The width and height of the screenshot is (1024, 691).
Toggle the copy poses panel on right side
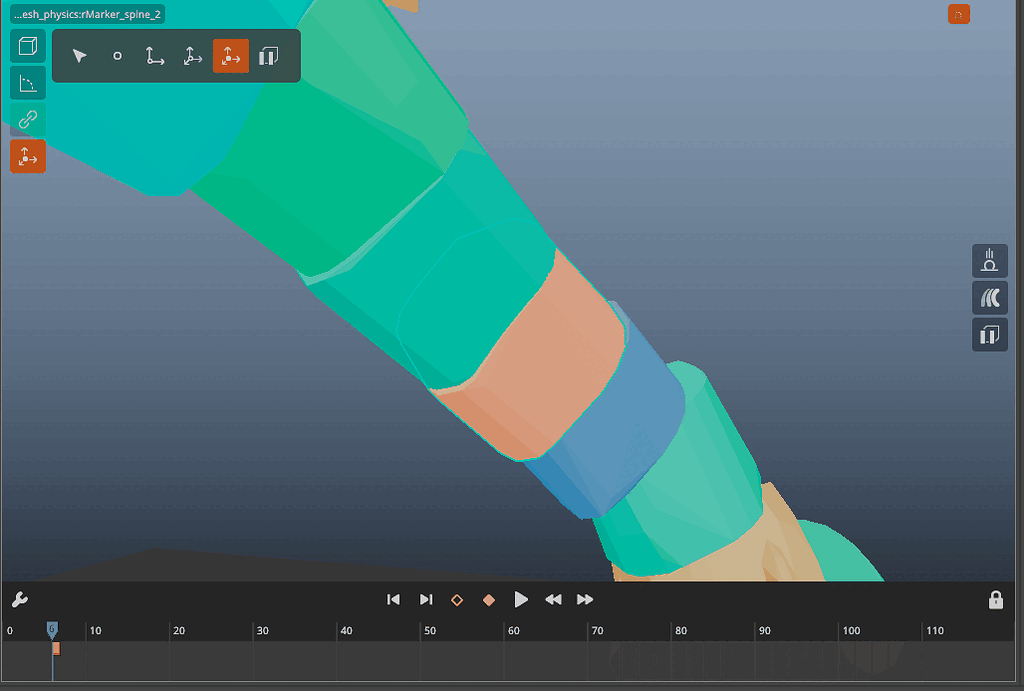point(989,334)
